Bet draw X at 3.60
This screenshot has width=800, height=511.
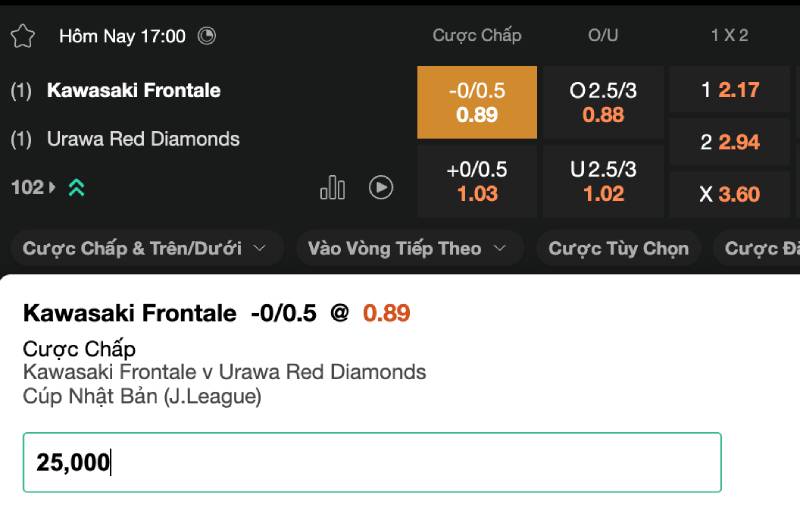(729, 194)
